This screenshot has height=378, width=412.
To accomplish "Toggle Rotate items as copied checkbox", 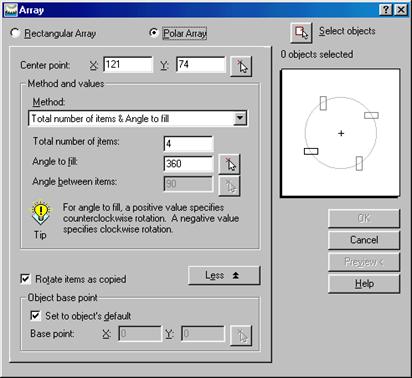I will coord(26,279).
